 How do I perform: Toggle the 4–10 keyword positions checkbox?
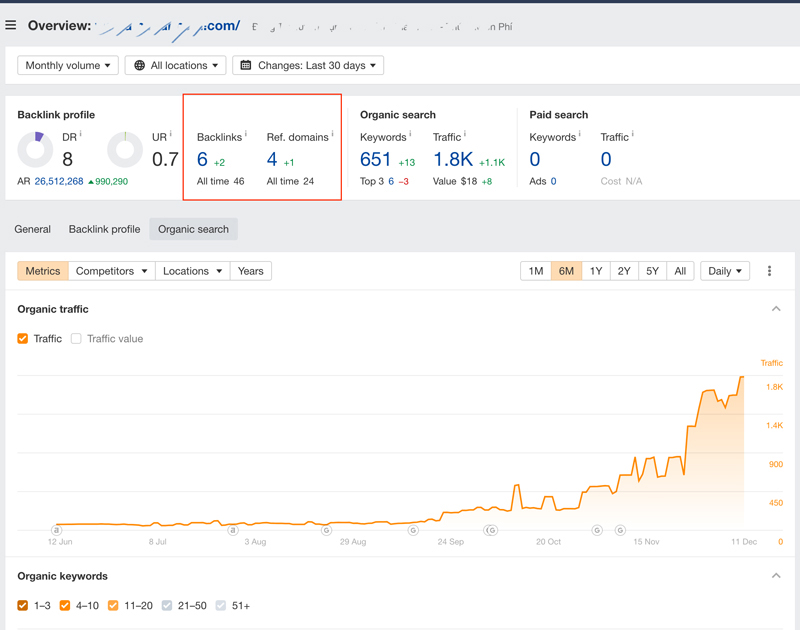[x=65, y=606]
